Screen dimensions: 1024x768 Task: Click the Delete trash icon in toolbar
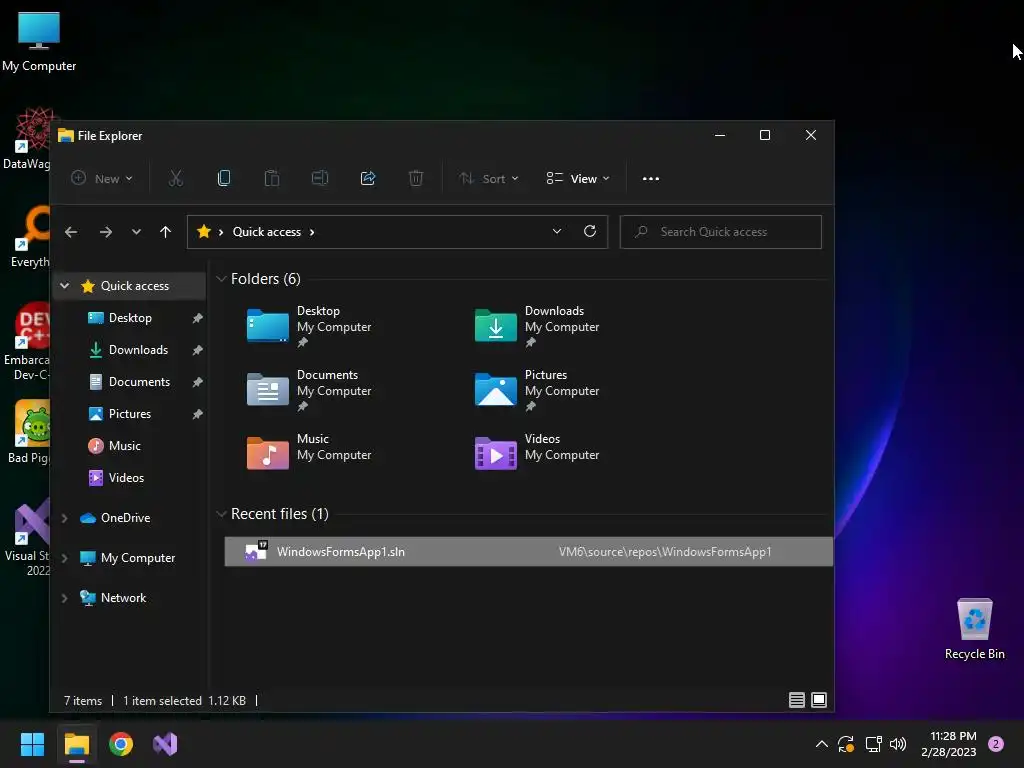pos(416,178)
